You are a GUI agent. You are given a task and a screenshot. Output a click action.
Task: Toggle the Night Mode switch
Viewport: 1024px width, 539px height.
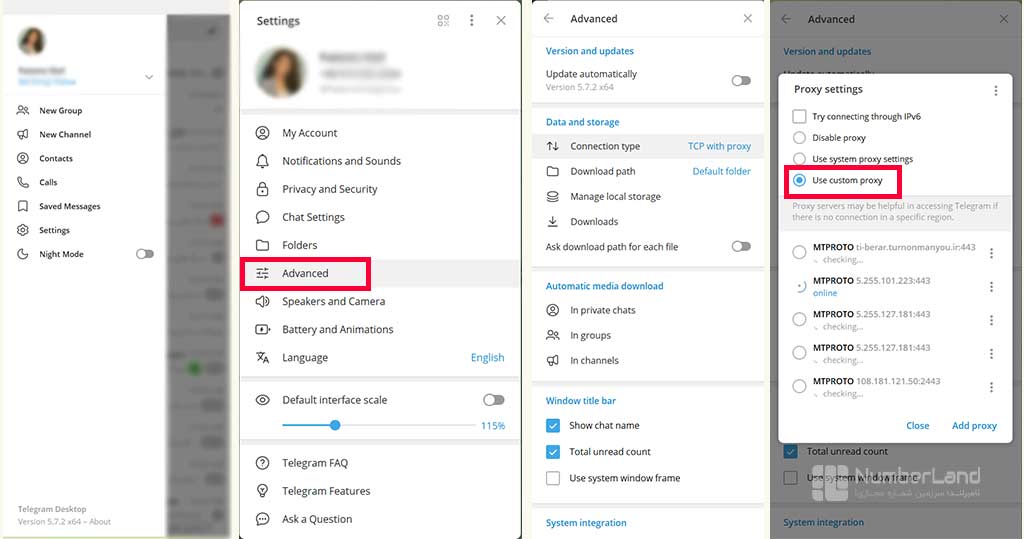pyautogui.click(x=144, y=254)
